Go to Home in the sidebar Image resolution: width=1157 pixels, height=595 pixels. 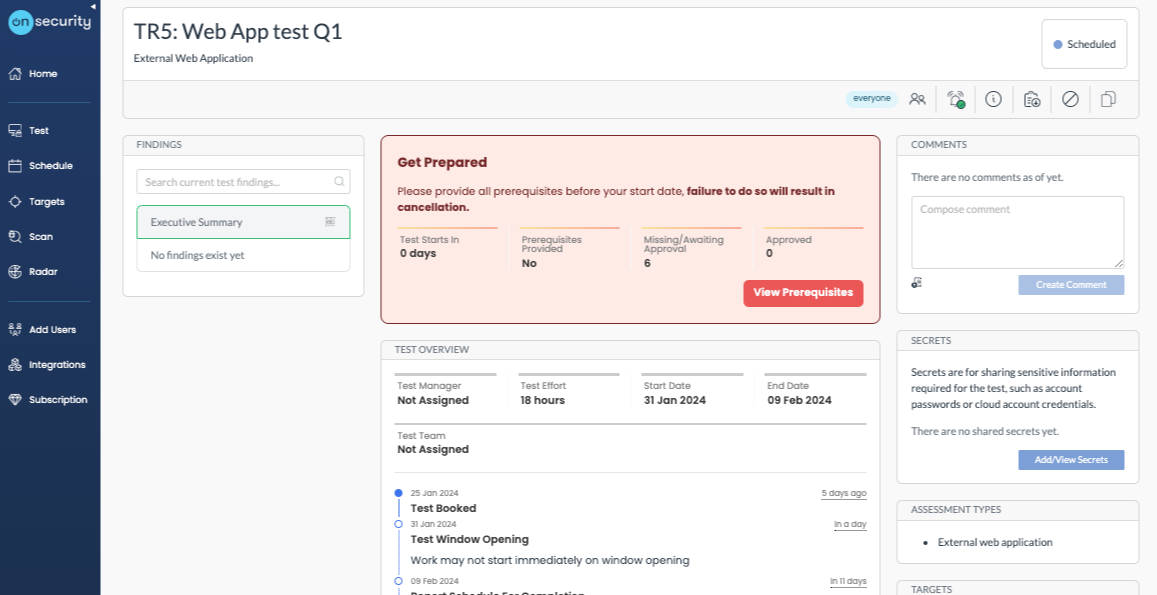pos(43,74)
